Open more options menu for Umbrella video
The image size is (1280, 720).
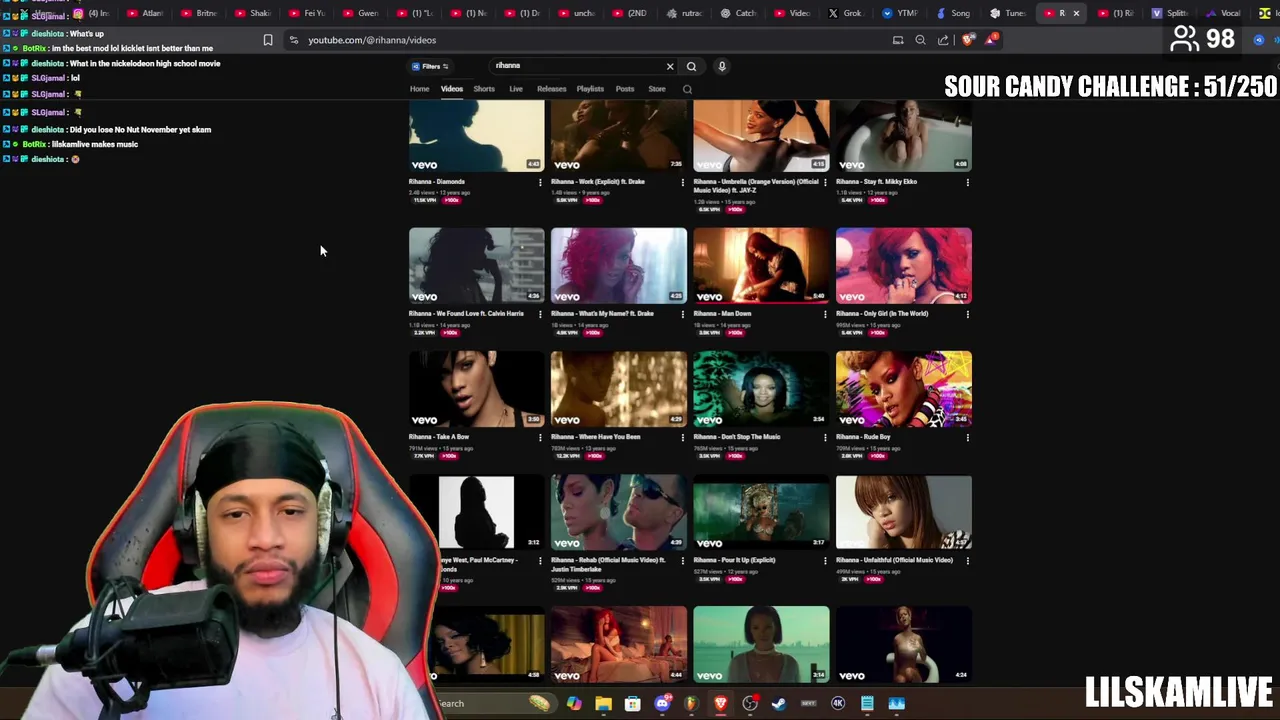pos(825,183)
